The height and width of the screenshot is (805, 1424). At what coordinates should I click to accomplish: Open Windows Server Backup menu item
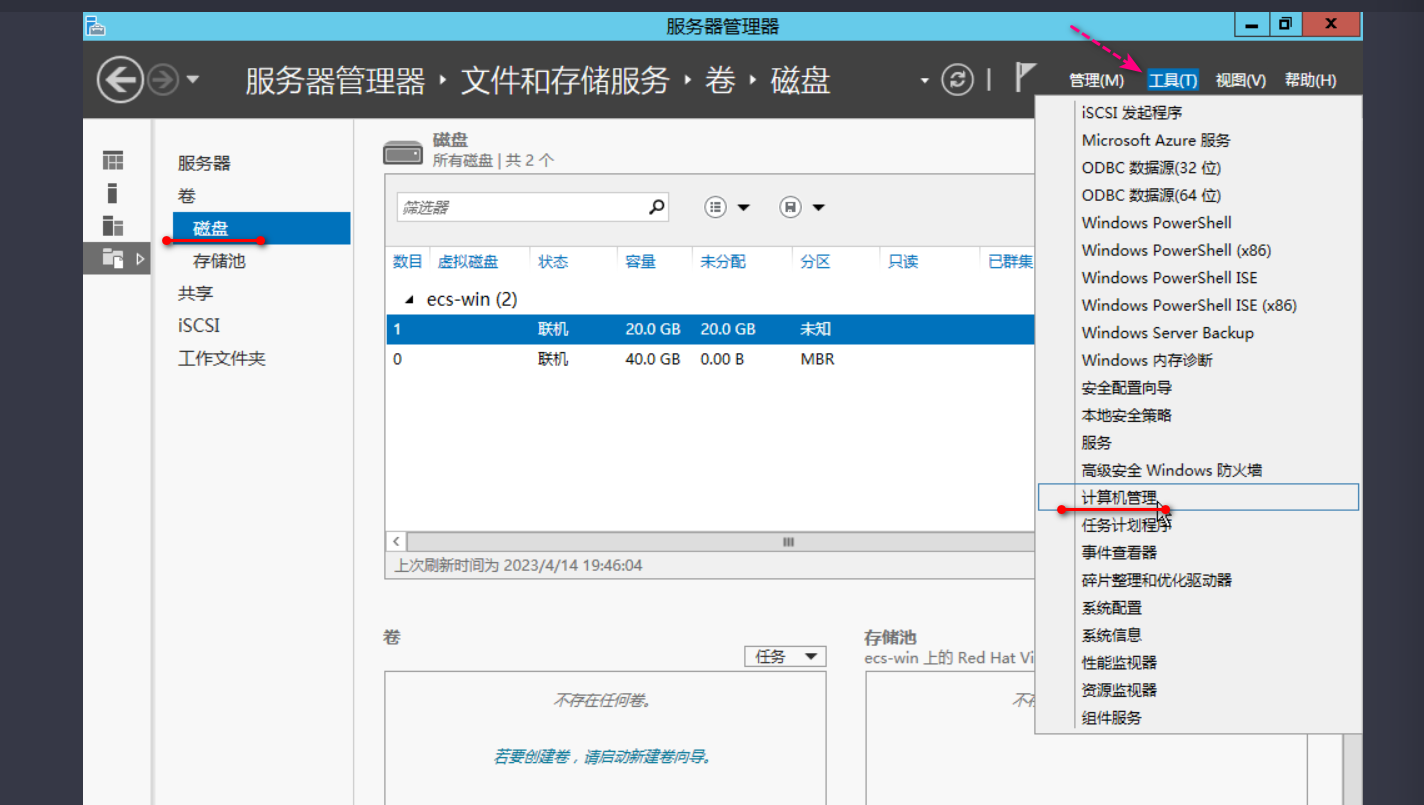coord(1167,333)
